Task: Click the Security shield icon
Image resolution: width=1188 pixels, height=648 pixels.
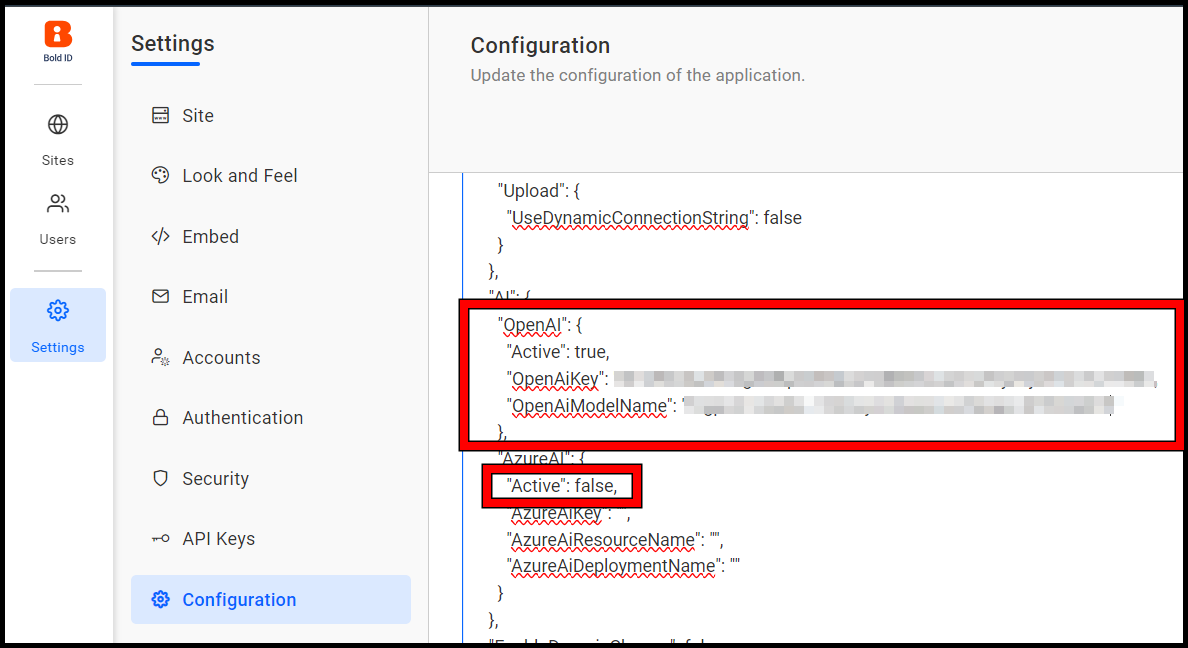Action: pos(160,478)
